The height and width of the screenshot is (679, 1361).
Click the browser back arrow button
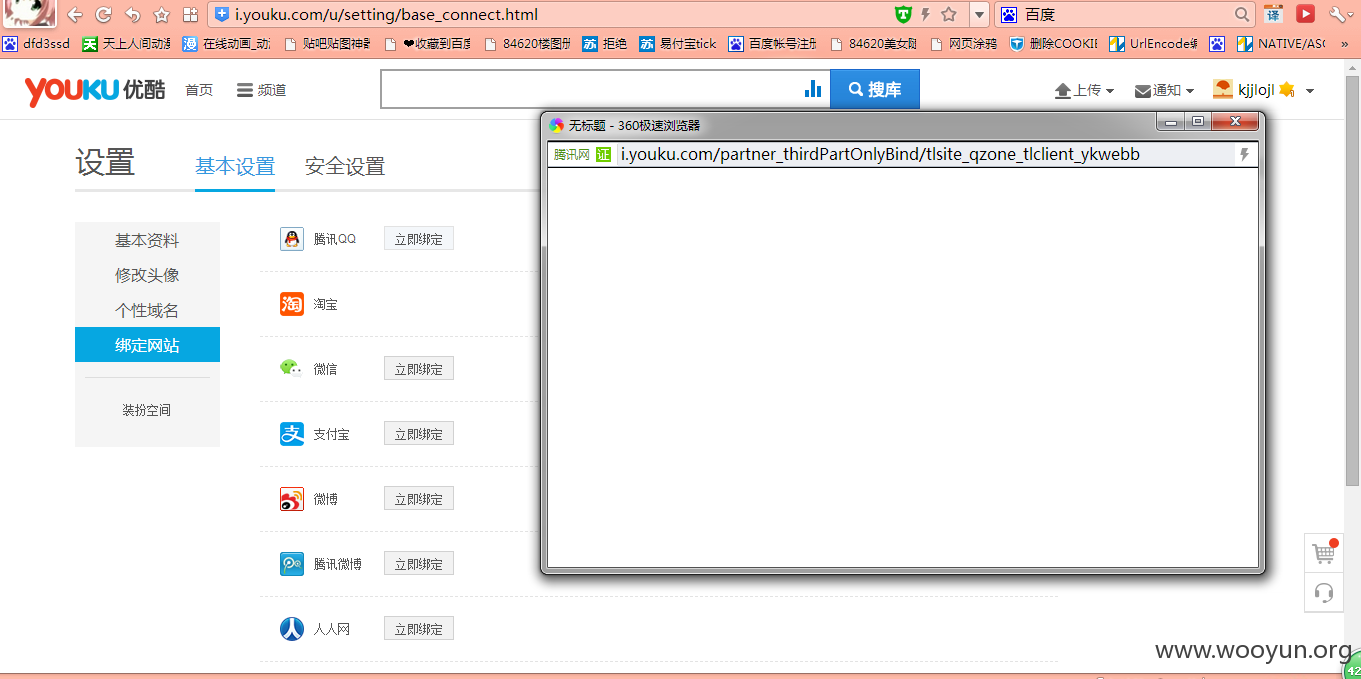74,15
